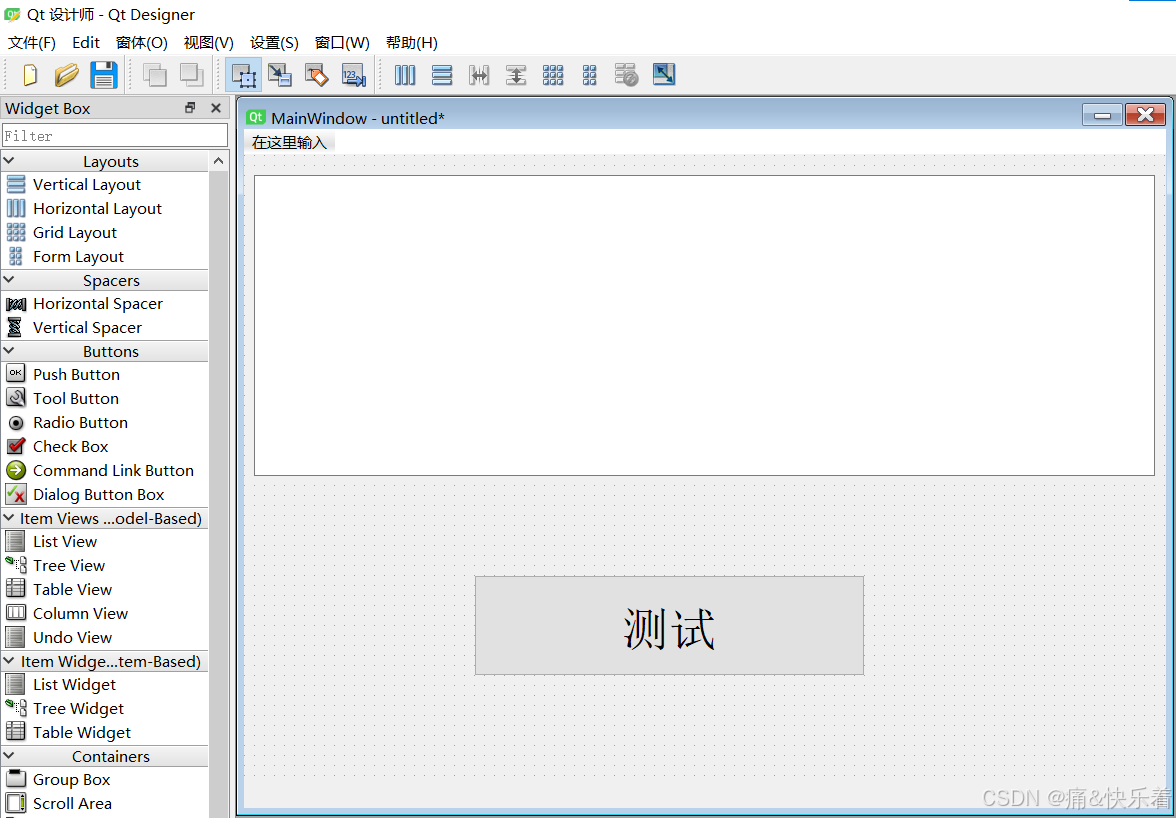The image size is (1176, 818).
Task: Click 在这里输入 menu placeholder in MainWindow
Action: coord(290,142)
